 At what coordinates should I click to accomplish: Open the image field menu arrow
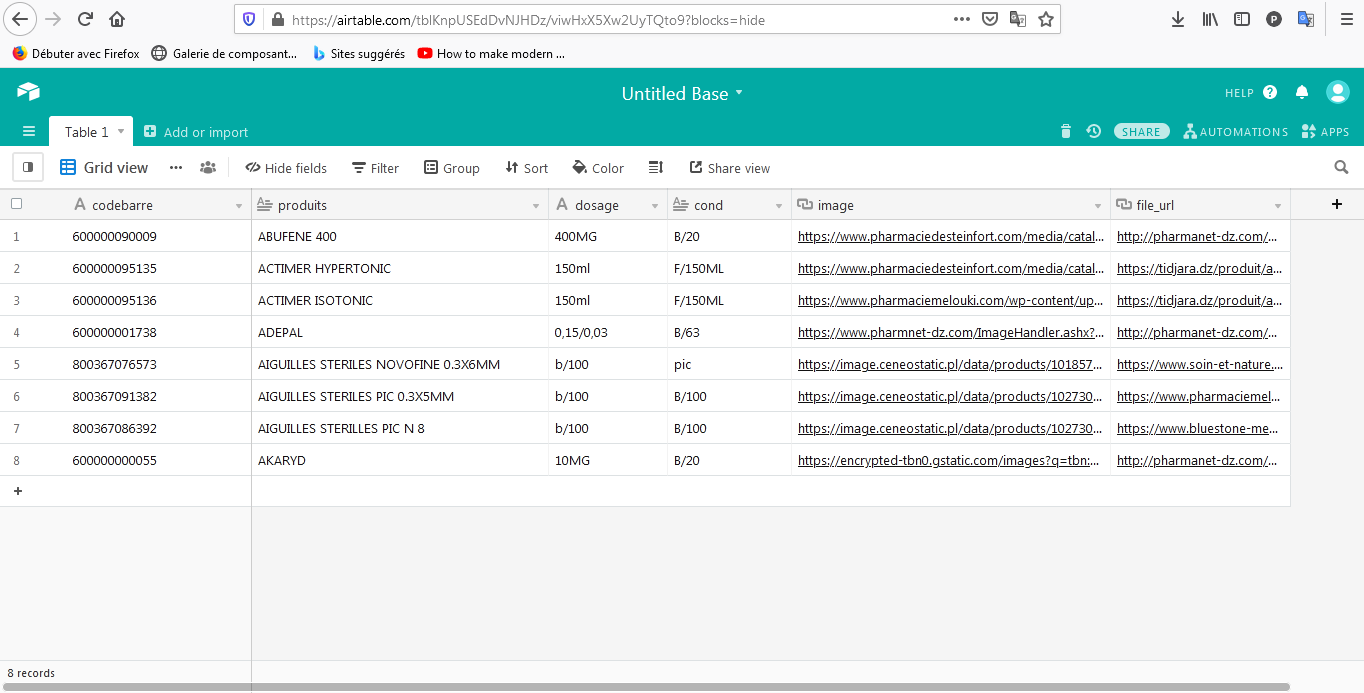coord(1098,206)
